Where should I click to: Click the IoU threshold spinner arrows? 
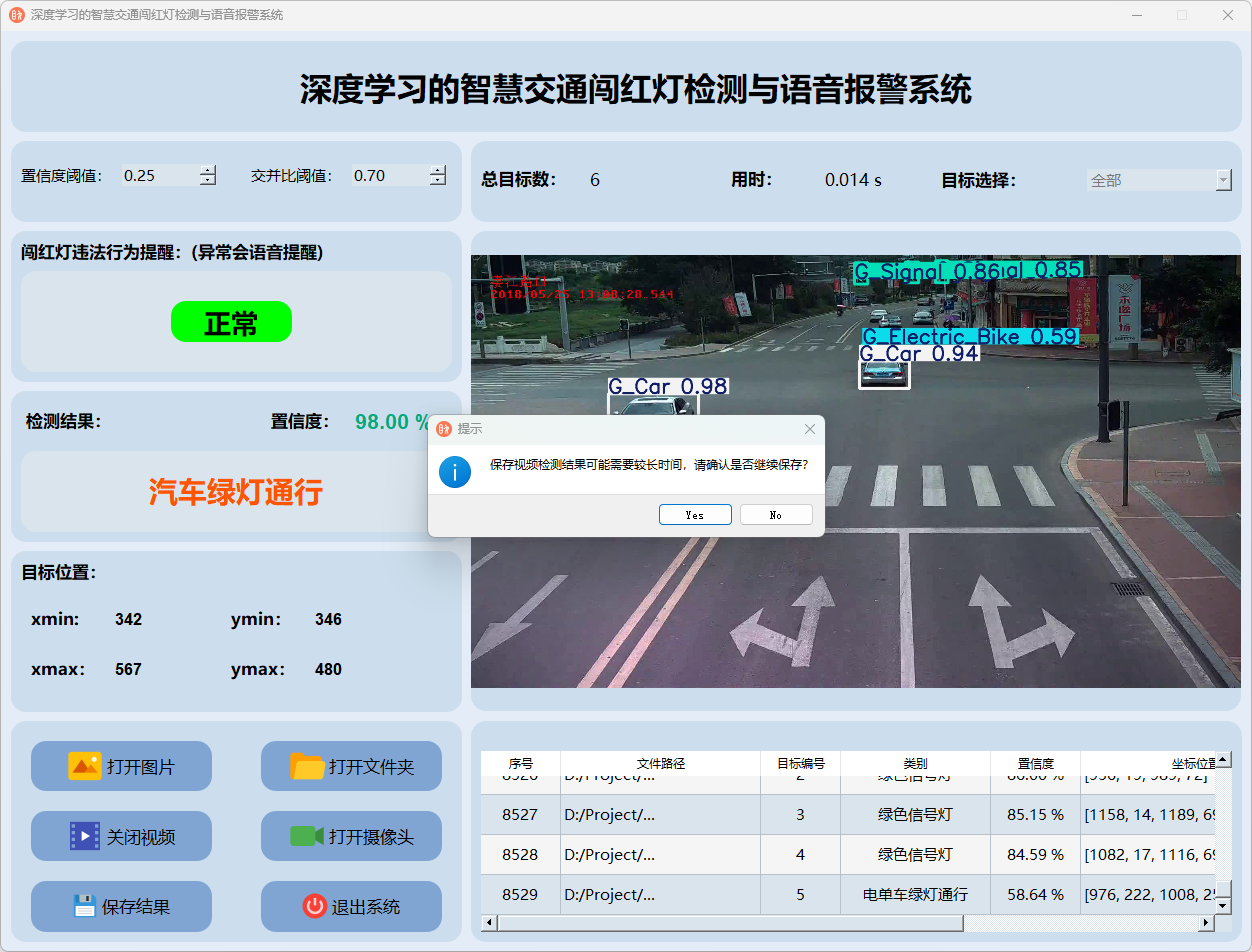[x=438, y=175]
